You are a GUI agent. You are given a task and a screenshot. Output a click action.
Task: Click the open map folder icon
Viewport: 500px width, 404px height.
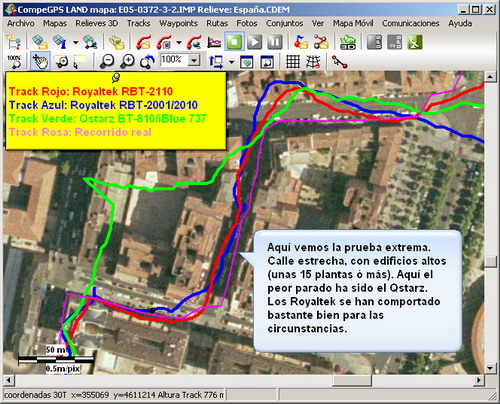point(40,42)
